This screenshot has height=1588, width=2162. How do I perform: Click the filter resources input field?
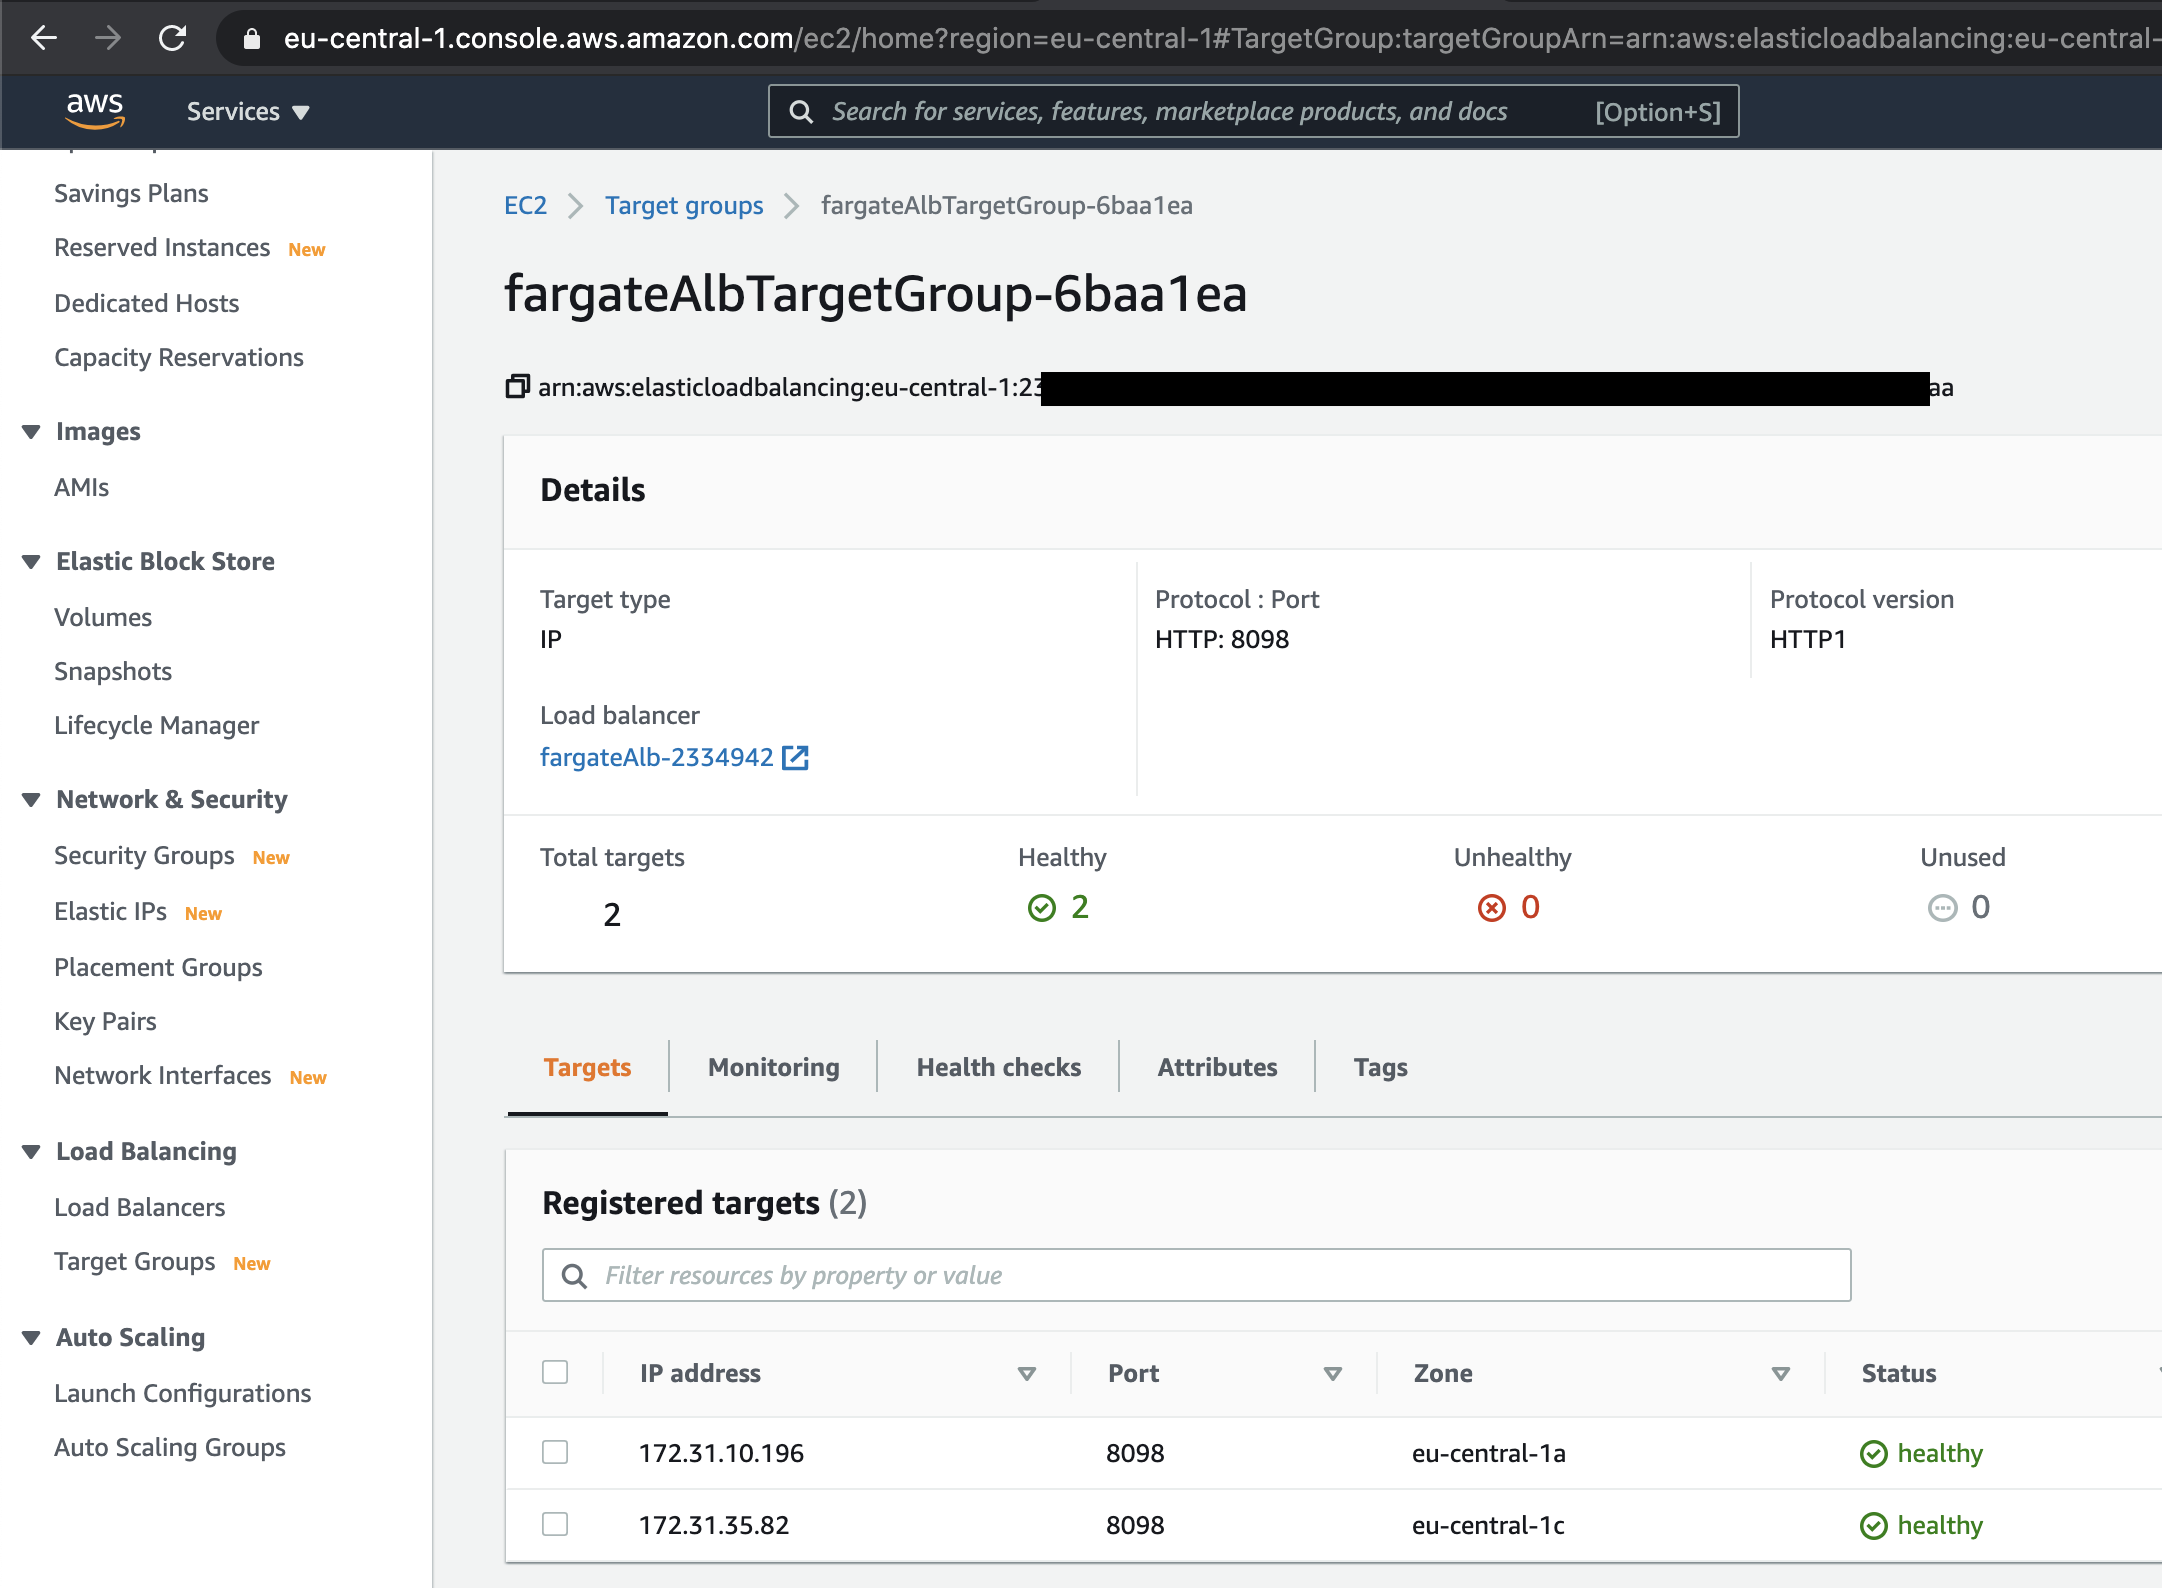[x=1196, y=1275]
